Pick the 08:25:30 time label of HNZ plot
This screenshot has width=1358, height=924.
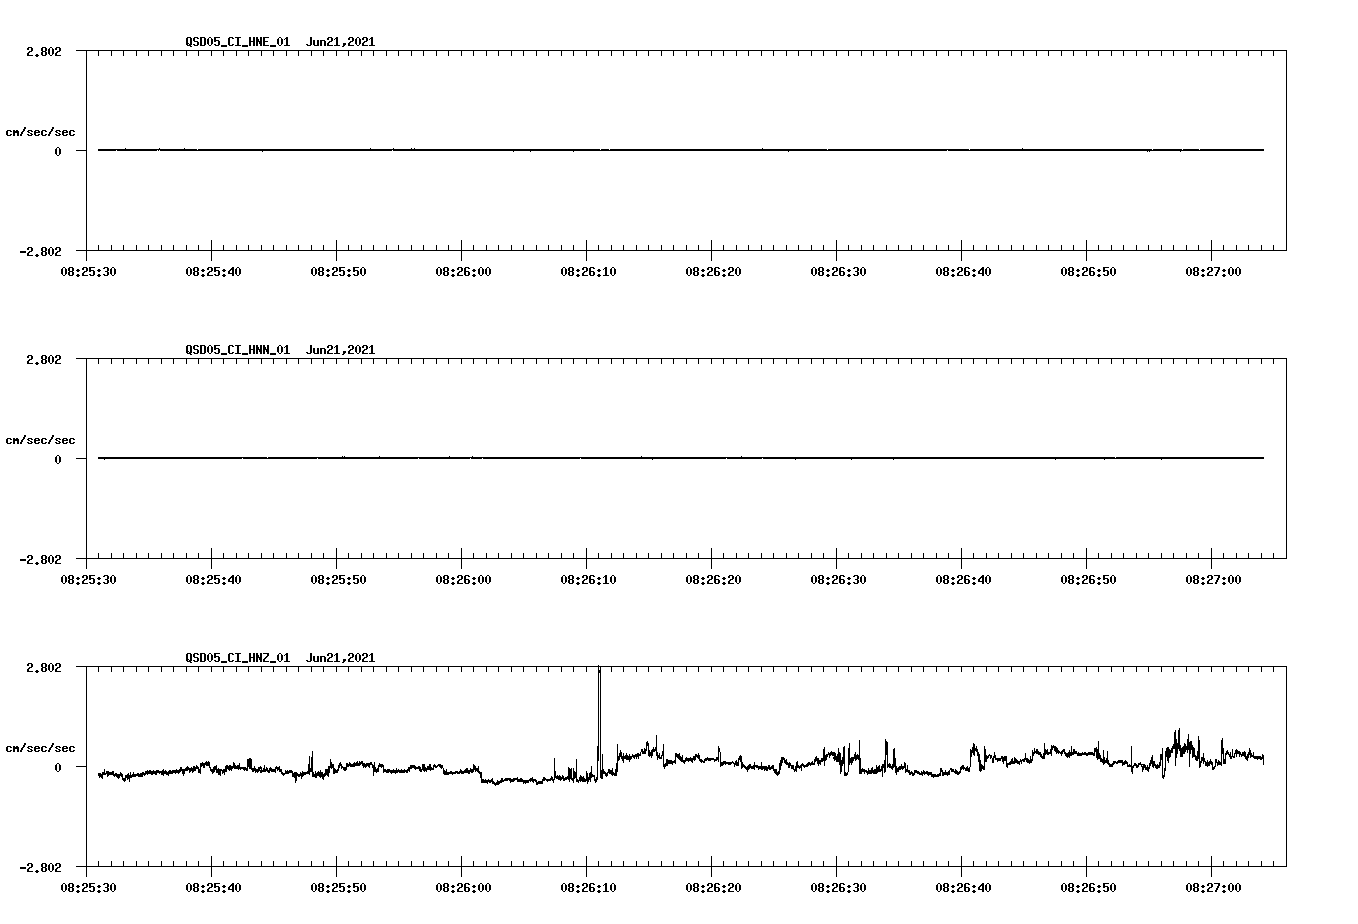click(87, 888)
